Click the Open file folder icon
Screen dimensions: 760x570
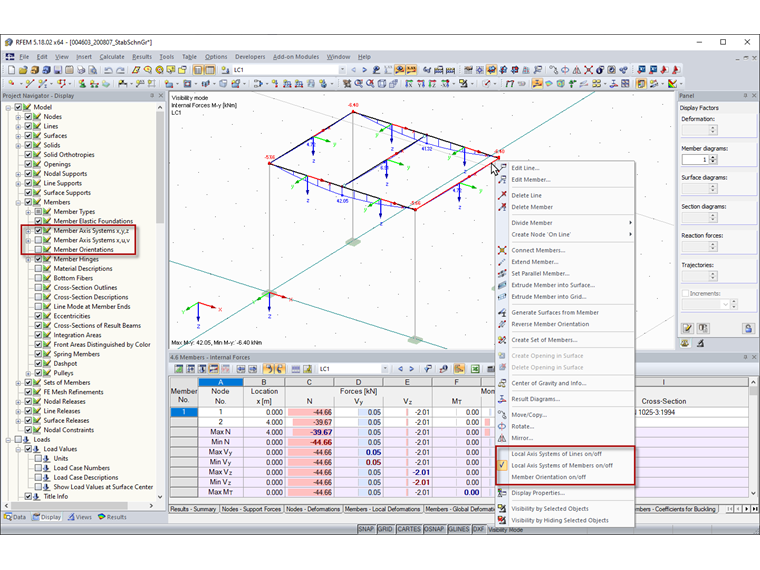click(x=23, y=70)
